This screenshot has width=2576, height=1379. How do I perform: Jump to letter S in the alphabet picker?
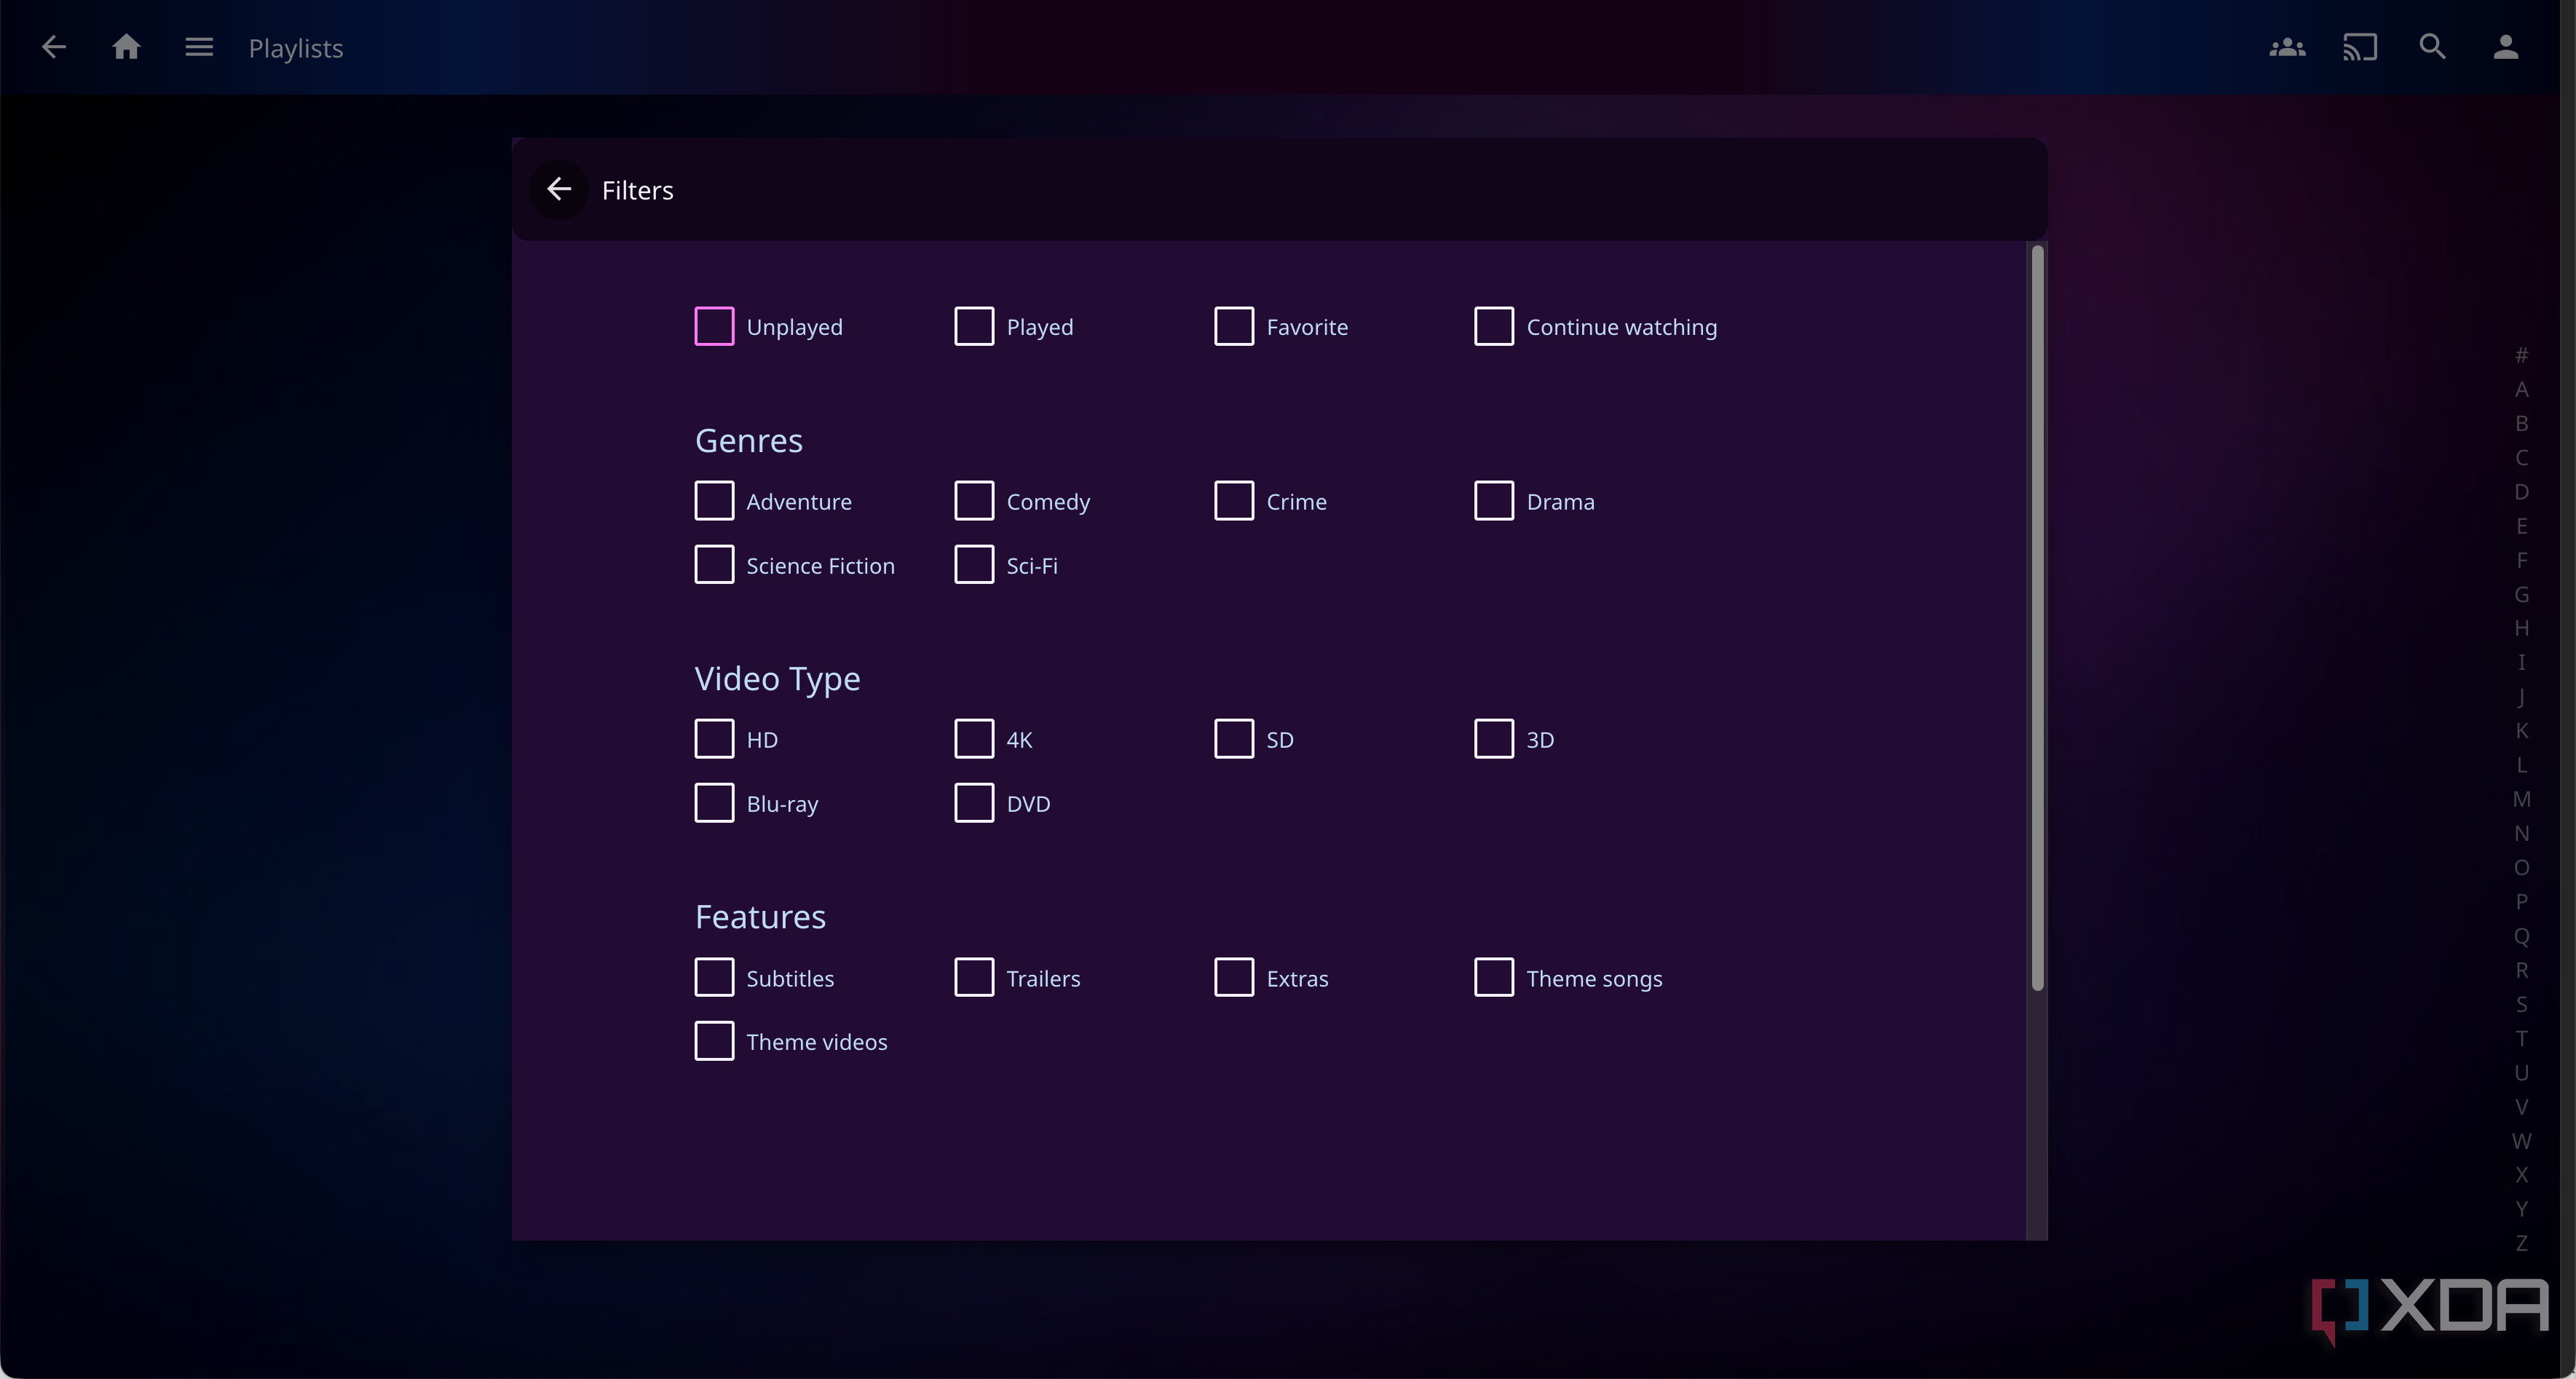pos(2522,1004)
